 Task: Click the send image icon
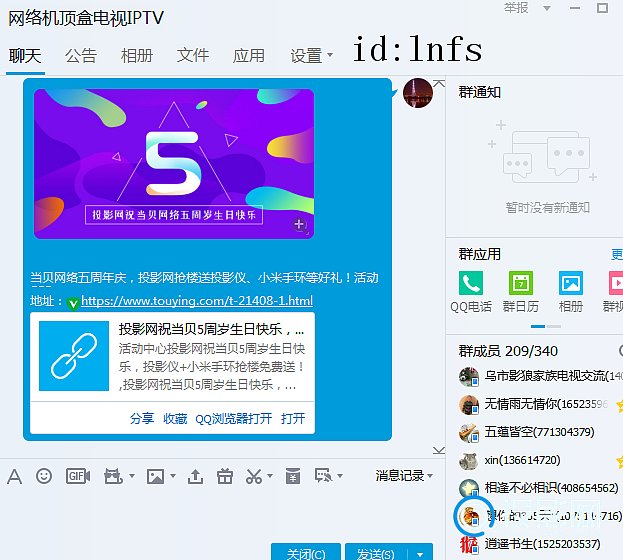pyautogui.click(x=155, y=476)
